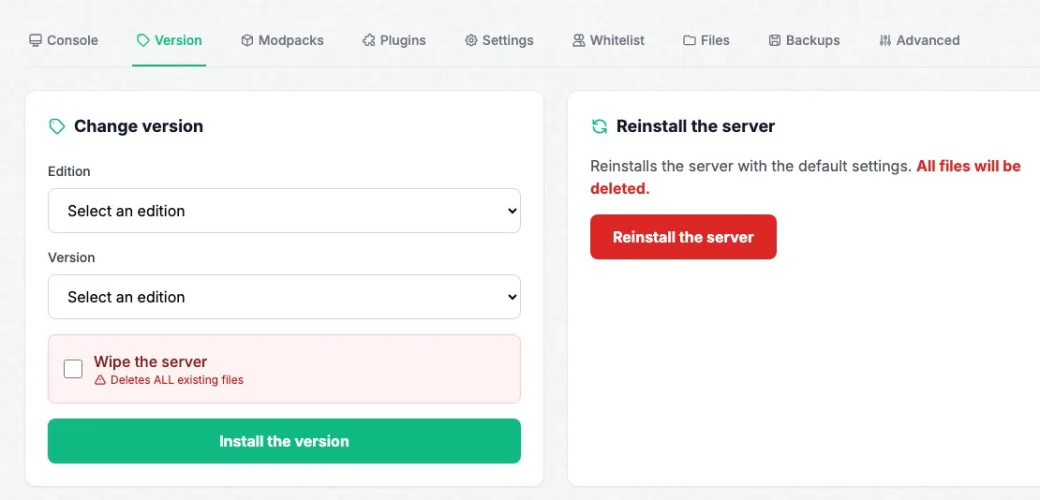1040x500 pixels.
Task: Click the Deletes ALL existing files text
Action: click(177, 380)
